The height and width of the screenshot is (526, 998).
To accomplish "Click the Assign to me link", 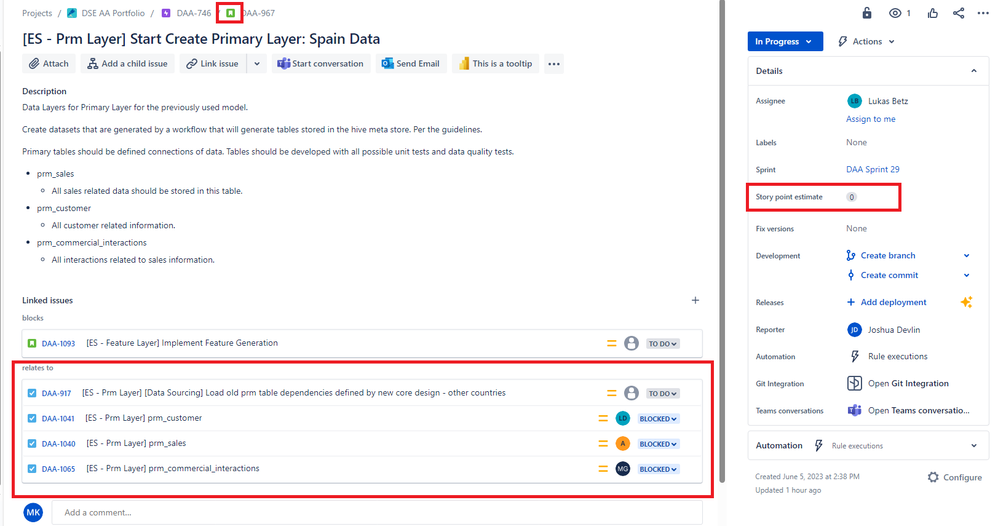I will (x=870, y=119).
